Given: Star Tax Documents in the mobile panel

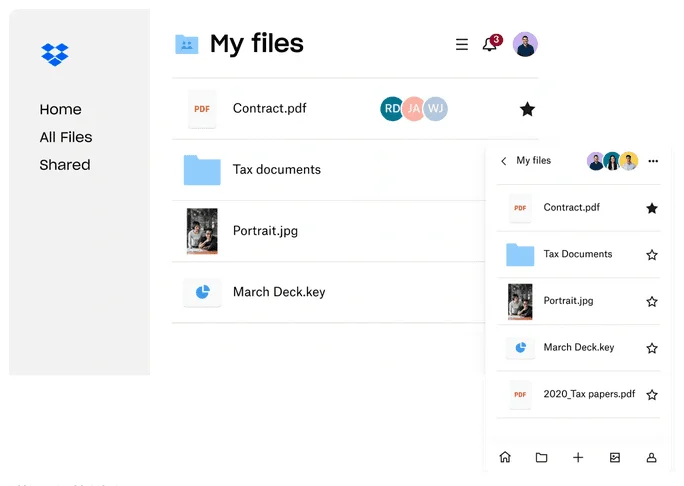Looking at the screenshot, I should (x=652, y=255).
